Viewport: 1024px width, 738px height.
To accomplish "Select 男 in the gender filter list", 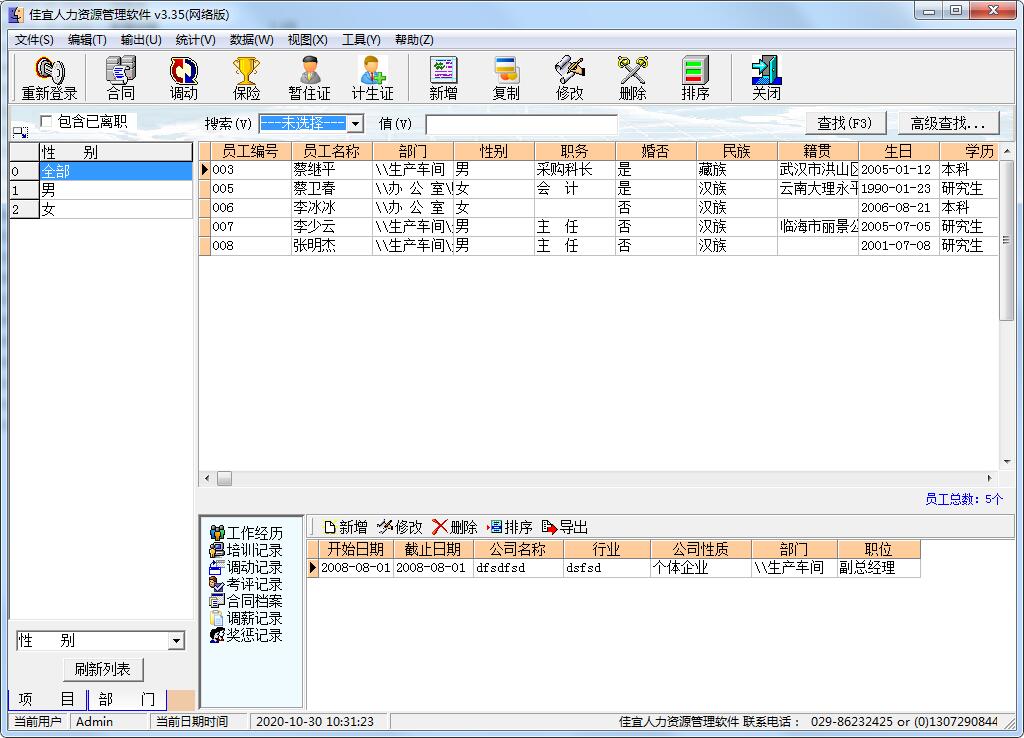I will point(116,190).
